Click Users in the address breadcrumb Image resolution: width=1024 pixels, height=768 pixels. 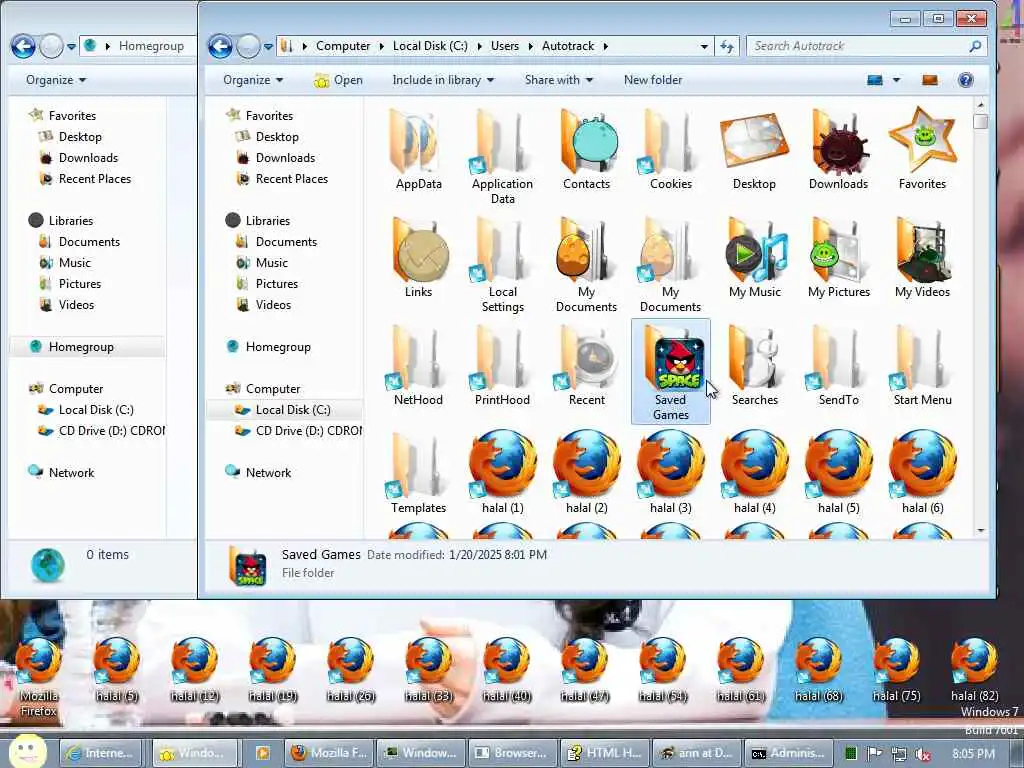click(x=504, y=46)
